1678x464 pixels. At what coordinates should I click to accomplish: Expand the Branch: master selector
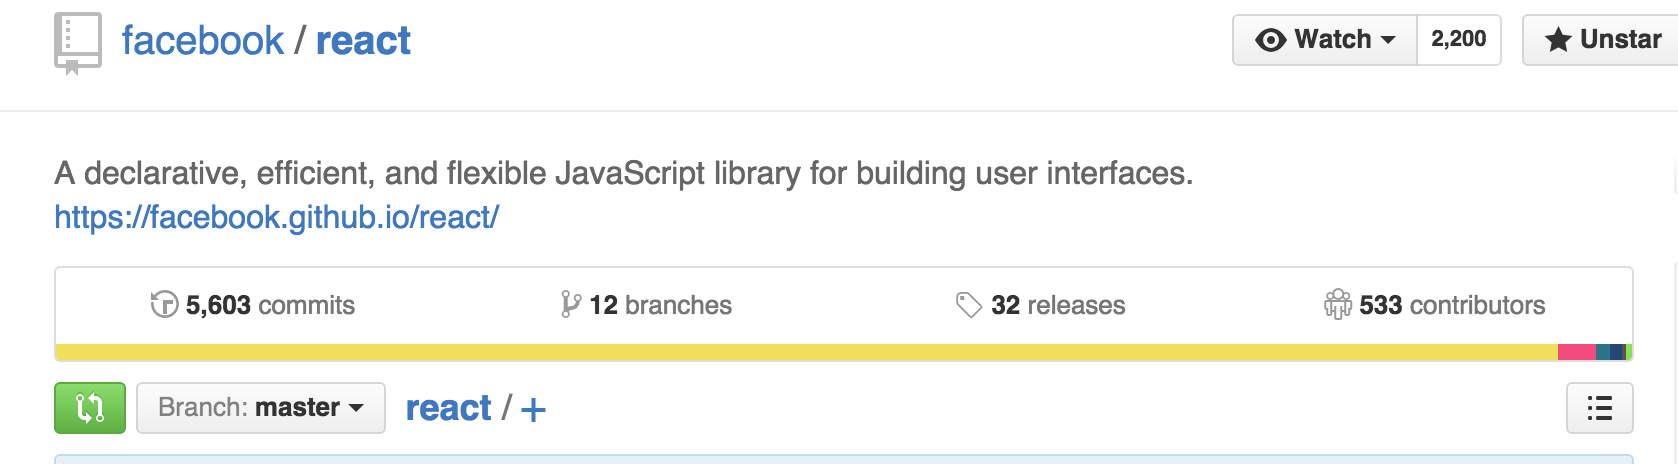261,408
